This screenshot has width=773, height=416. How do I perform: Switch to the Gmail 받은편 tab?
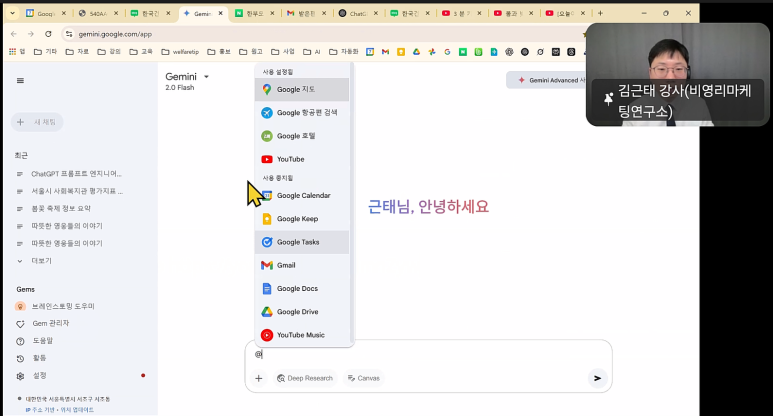307,13
